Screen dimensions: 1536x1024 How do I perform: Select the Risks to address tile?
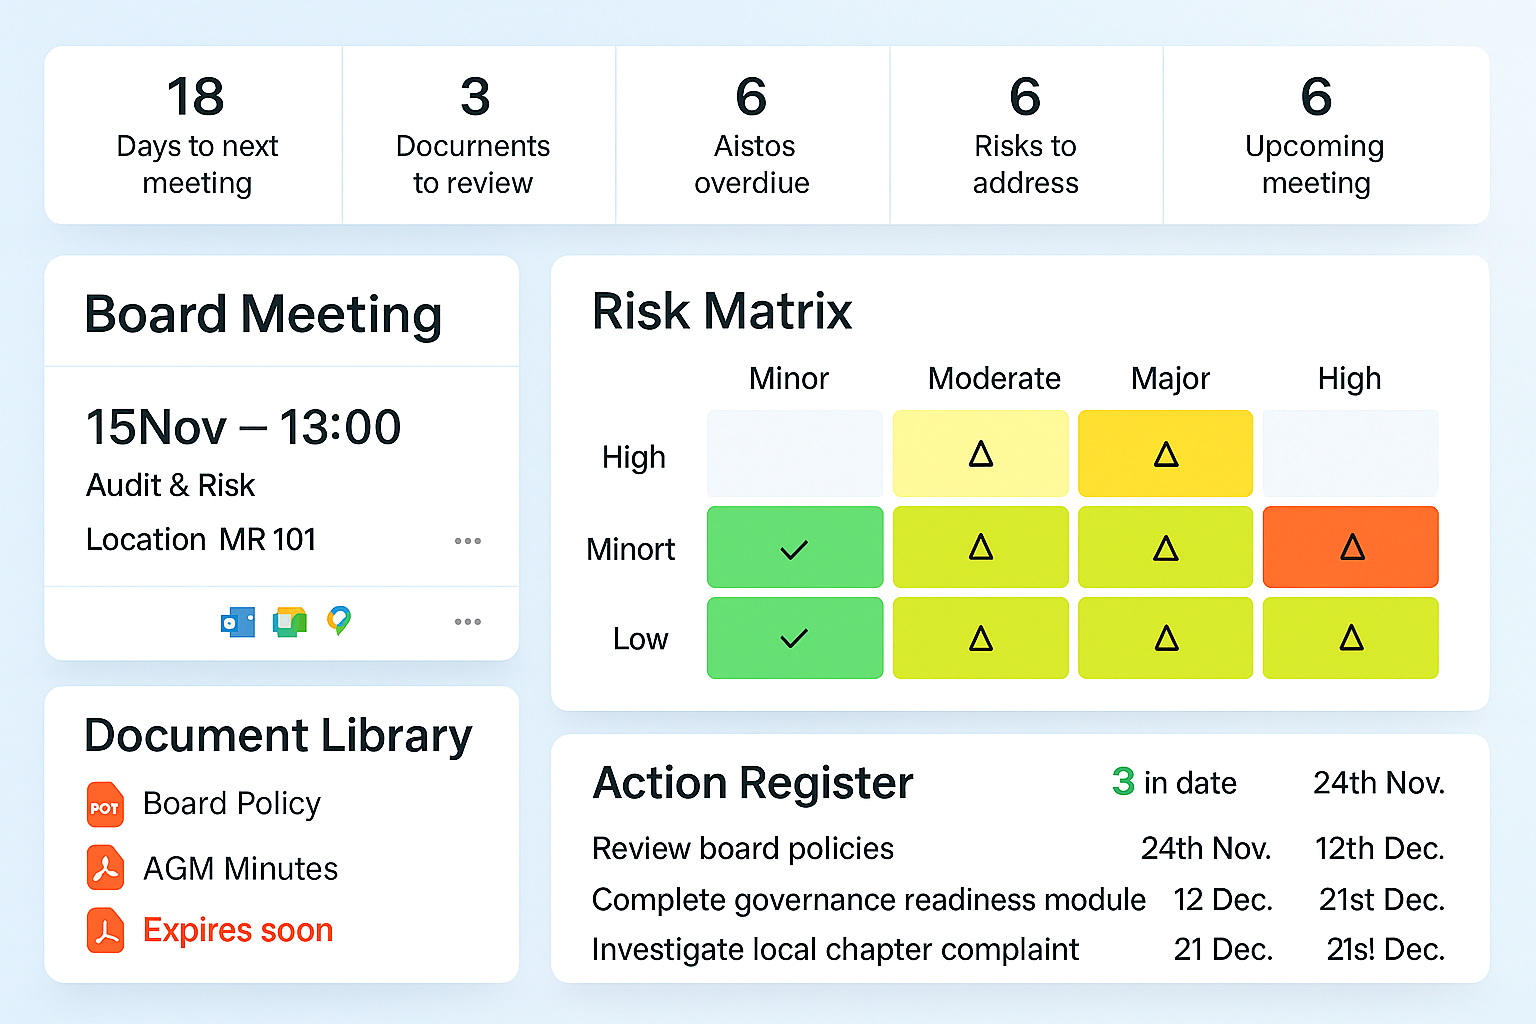[1025, 136]
